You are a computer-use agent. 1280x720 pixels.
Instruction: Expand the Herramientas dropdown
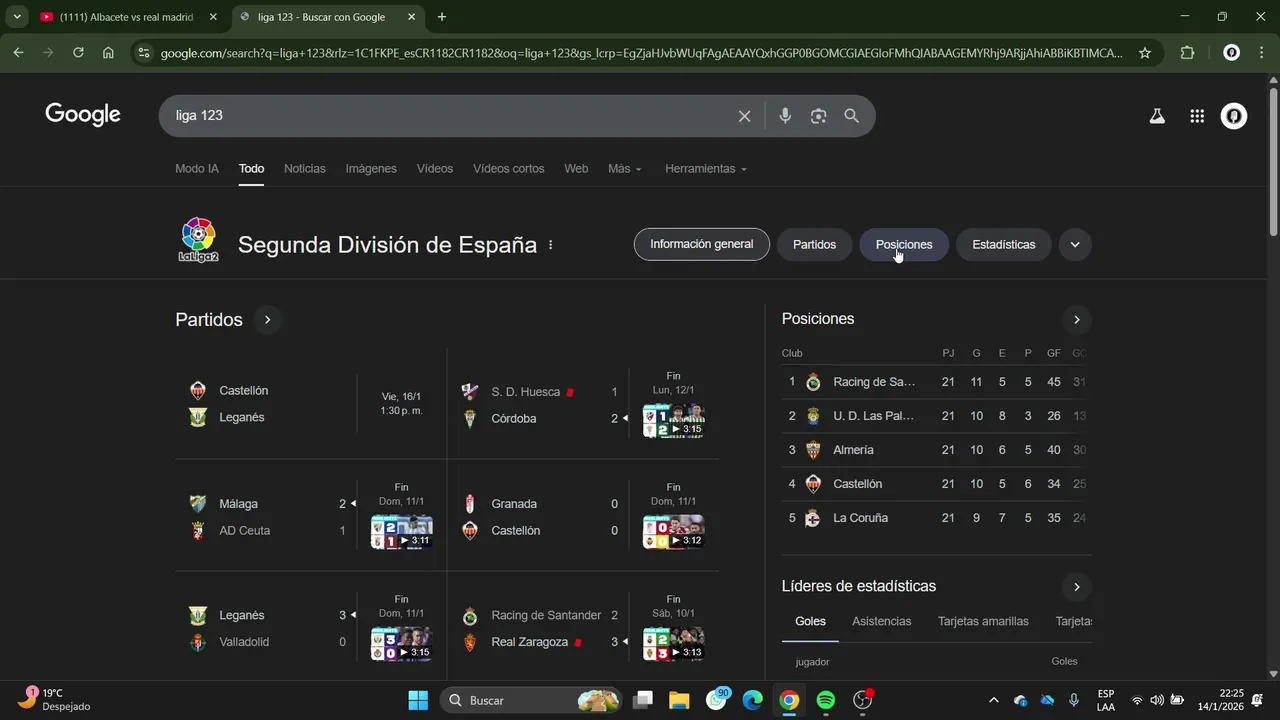pyautogui.click(x=706, y=169)
